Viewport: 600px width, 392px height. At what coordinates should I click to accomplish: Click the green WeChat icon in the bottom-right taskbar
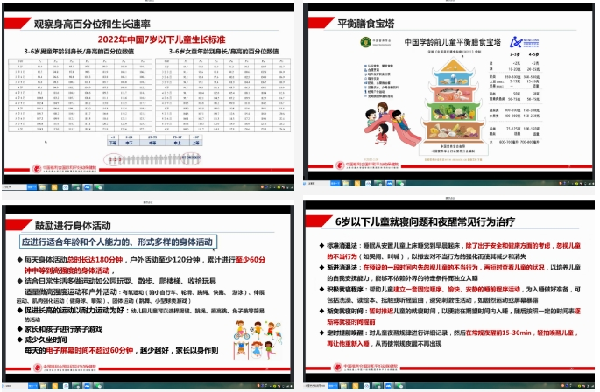tap(399, 386)
